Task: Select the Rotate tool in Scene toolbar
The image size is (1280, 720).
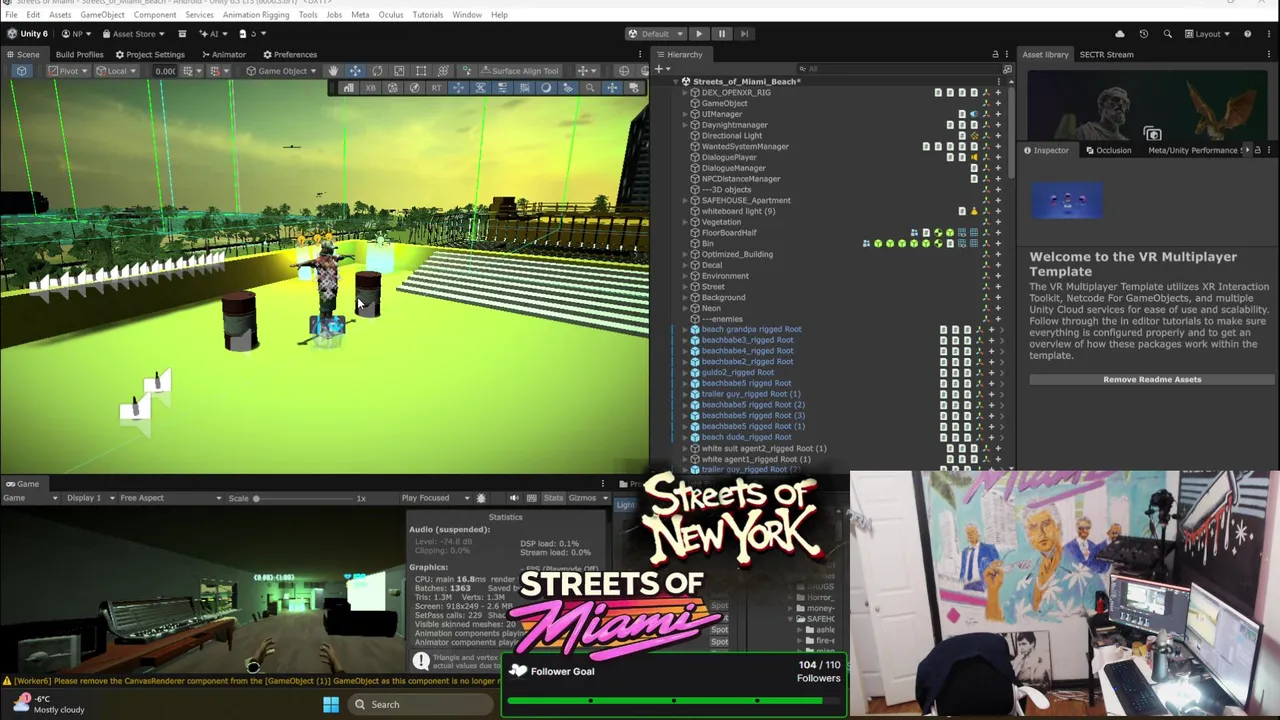Action: click(377, 71)
